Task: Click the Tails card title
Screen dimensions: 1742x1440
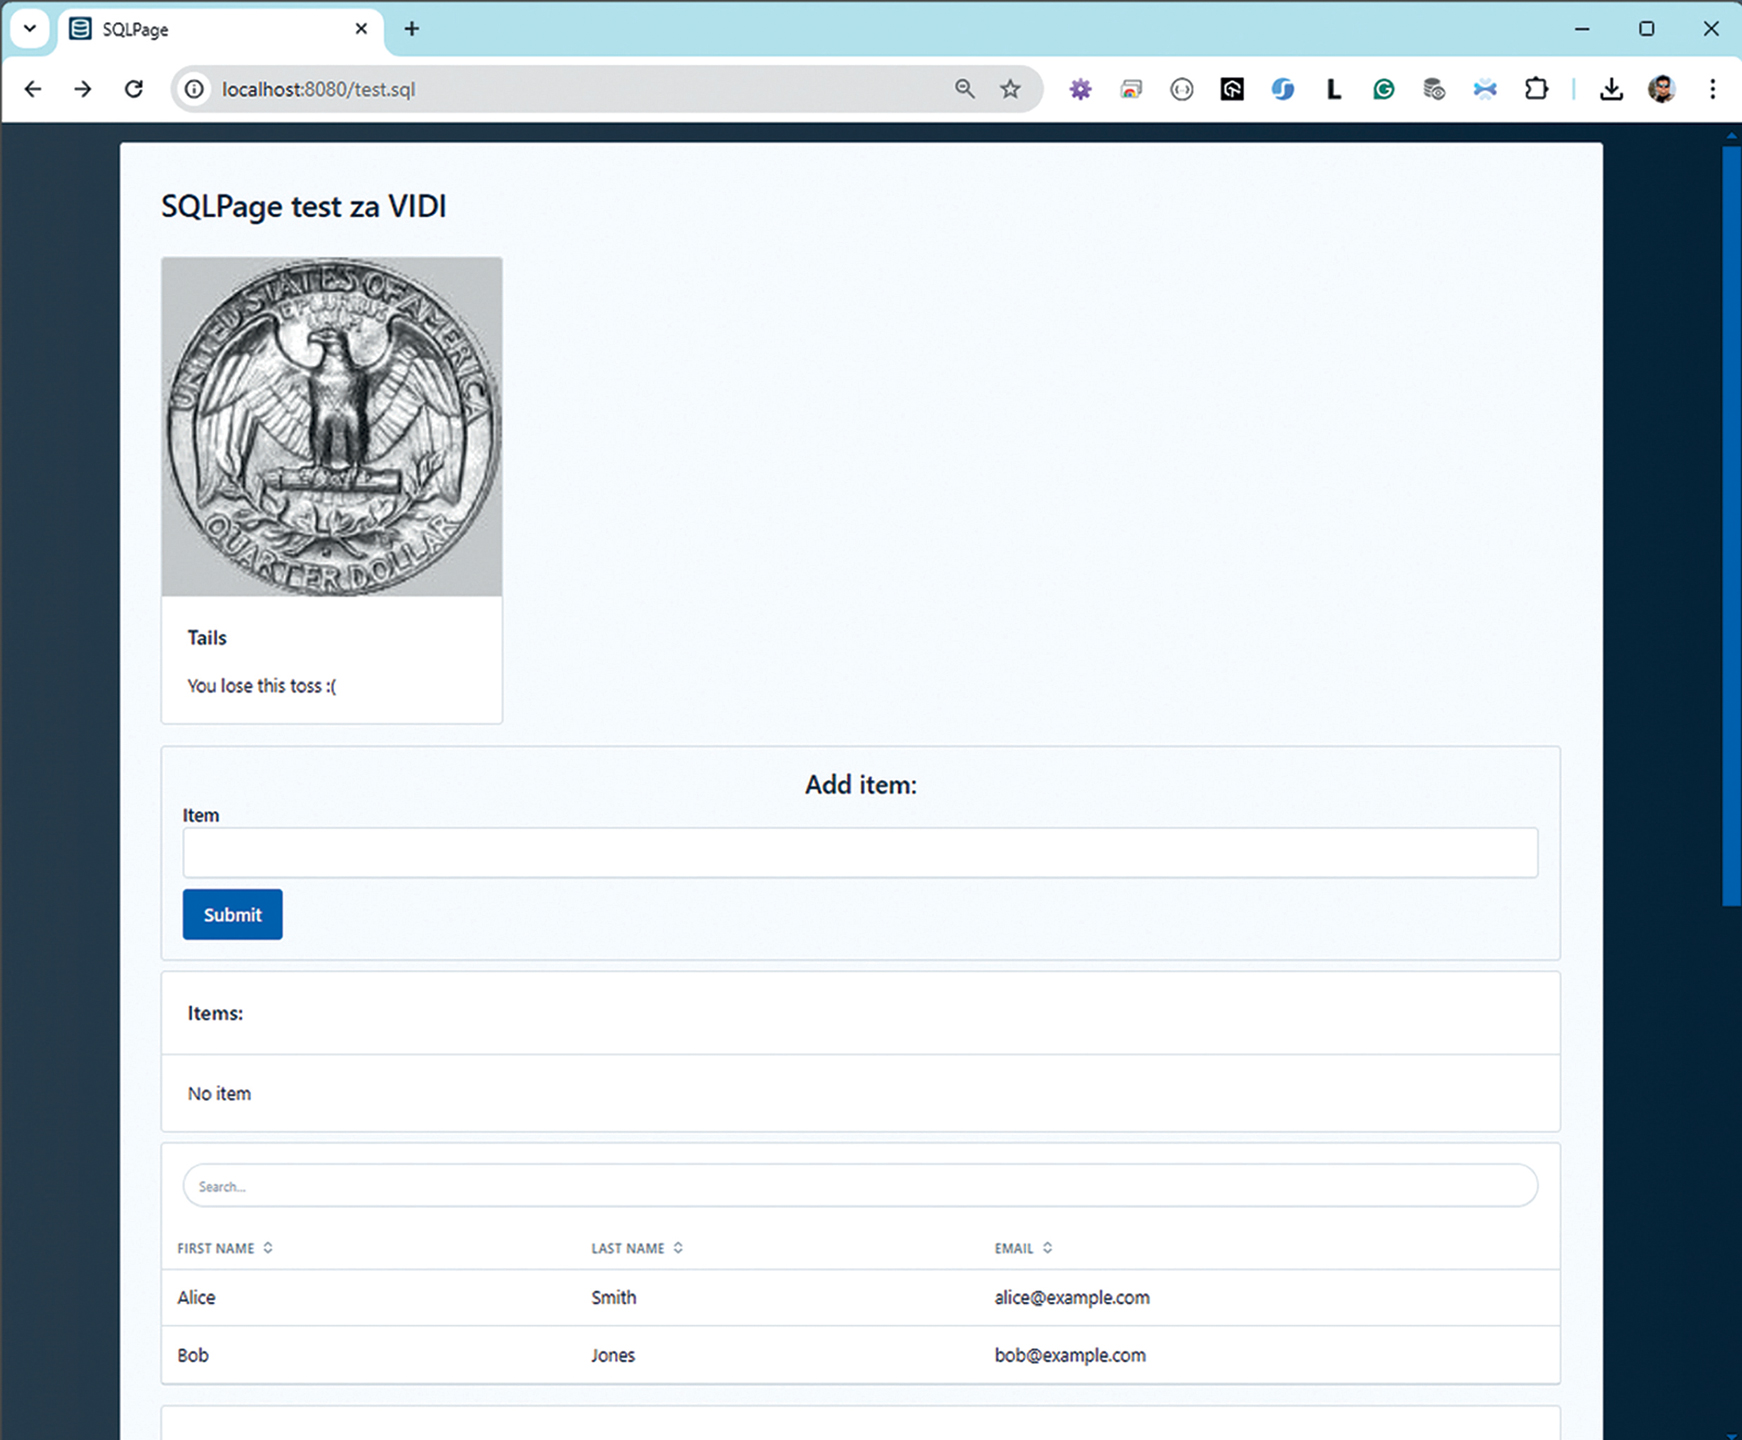Action: tap(207, 638)
